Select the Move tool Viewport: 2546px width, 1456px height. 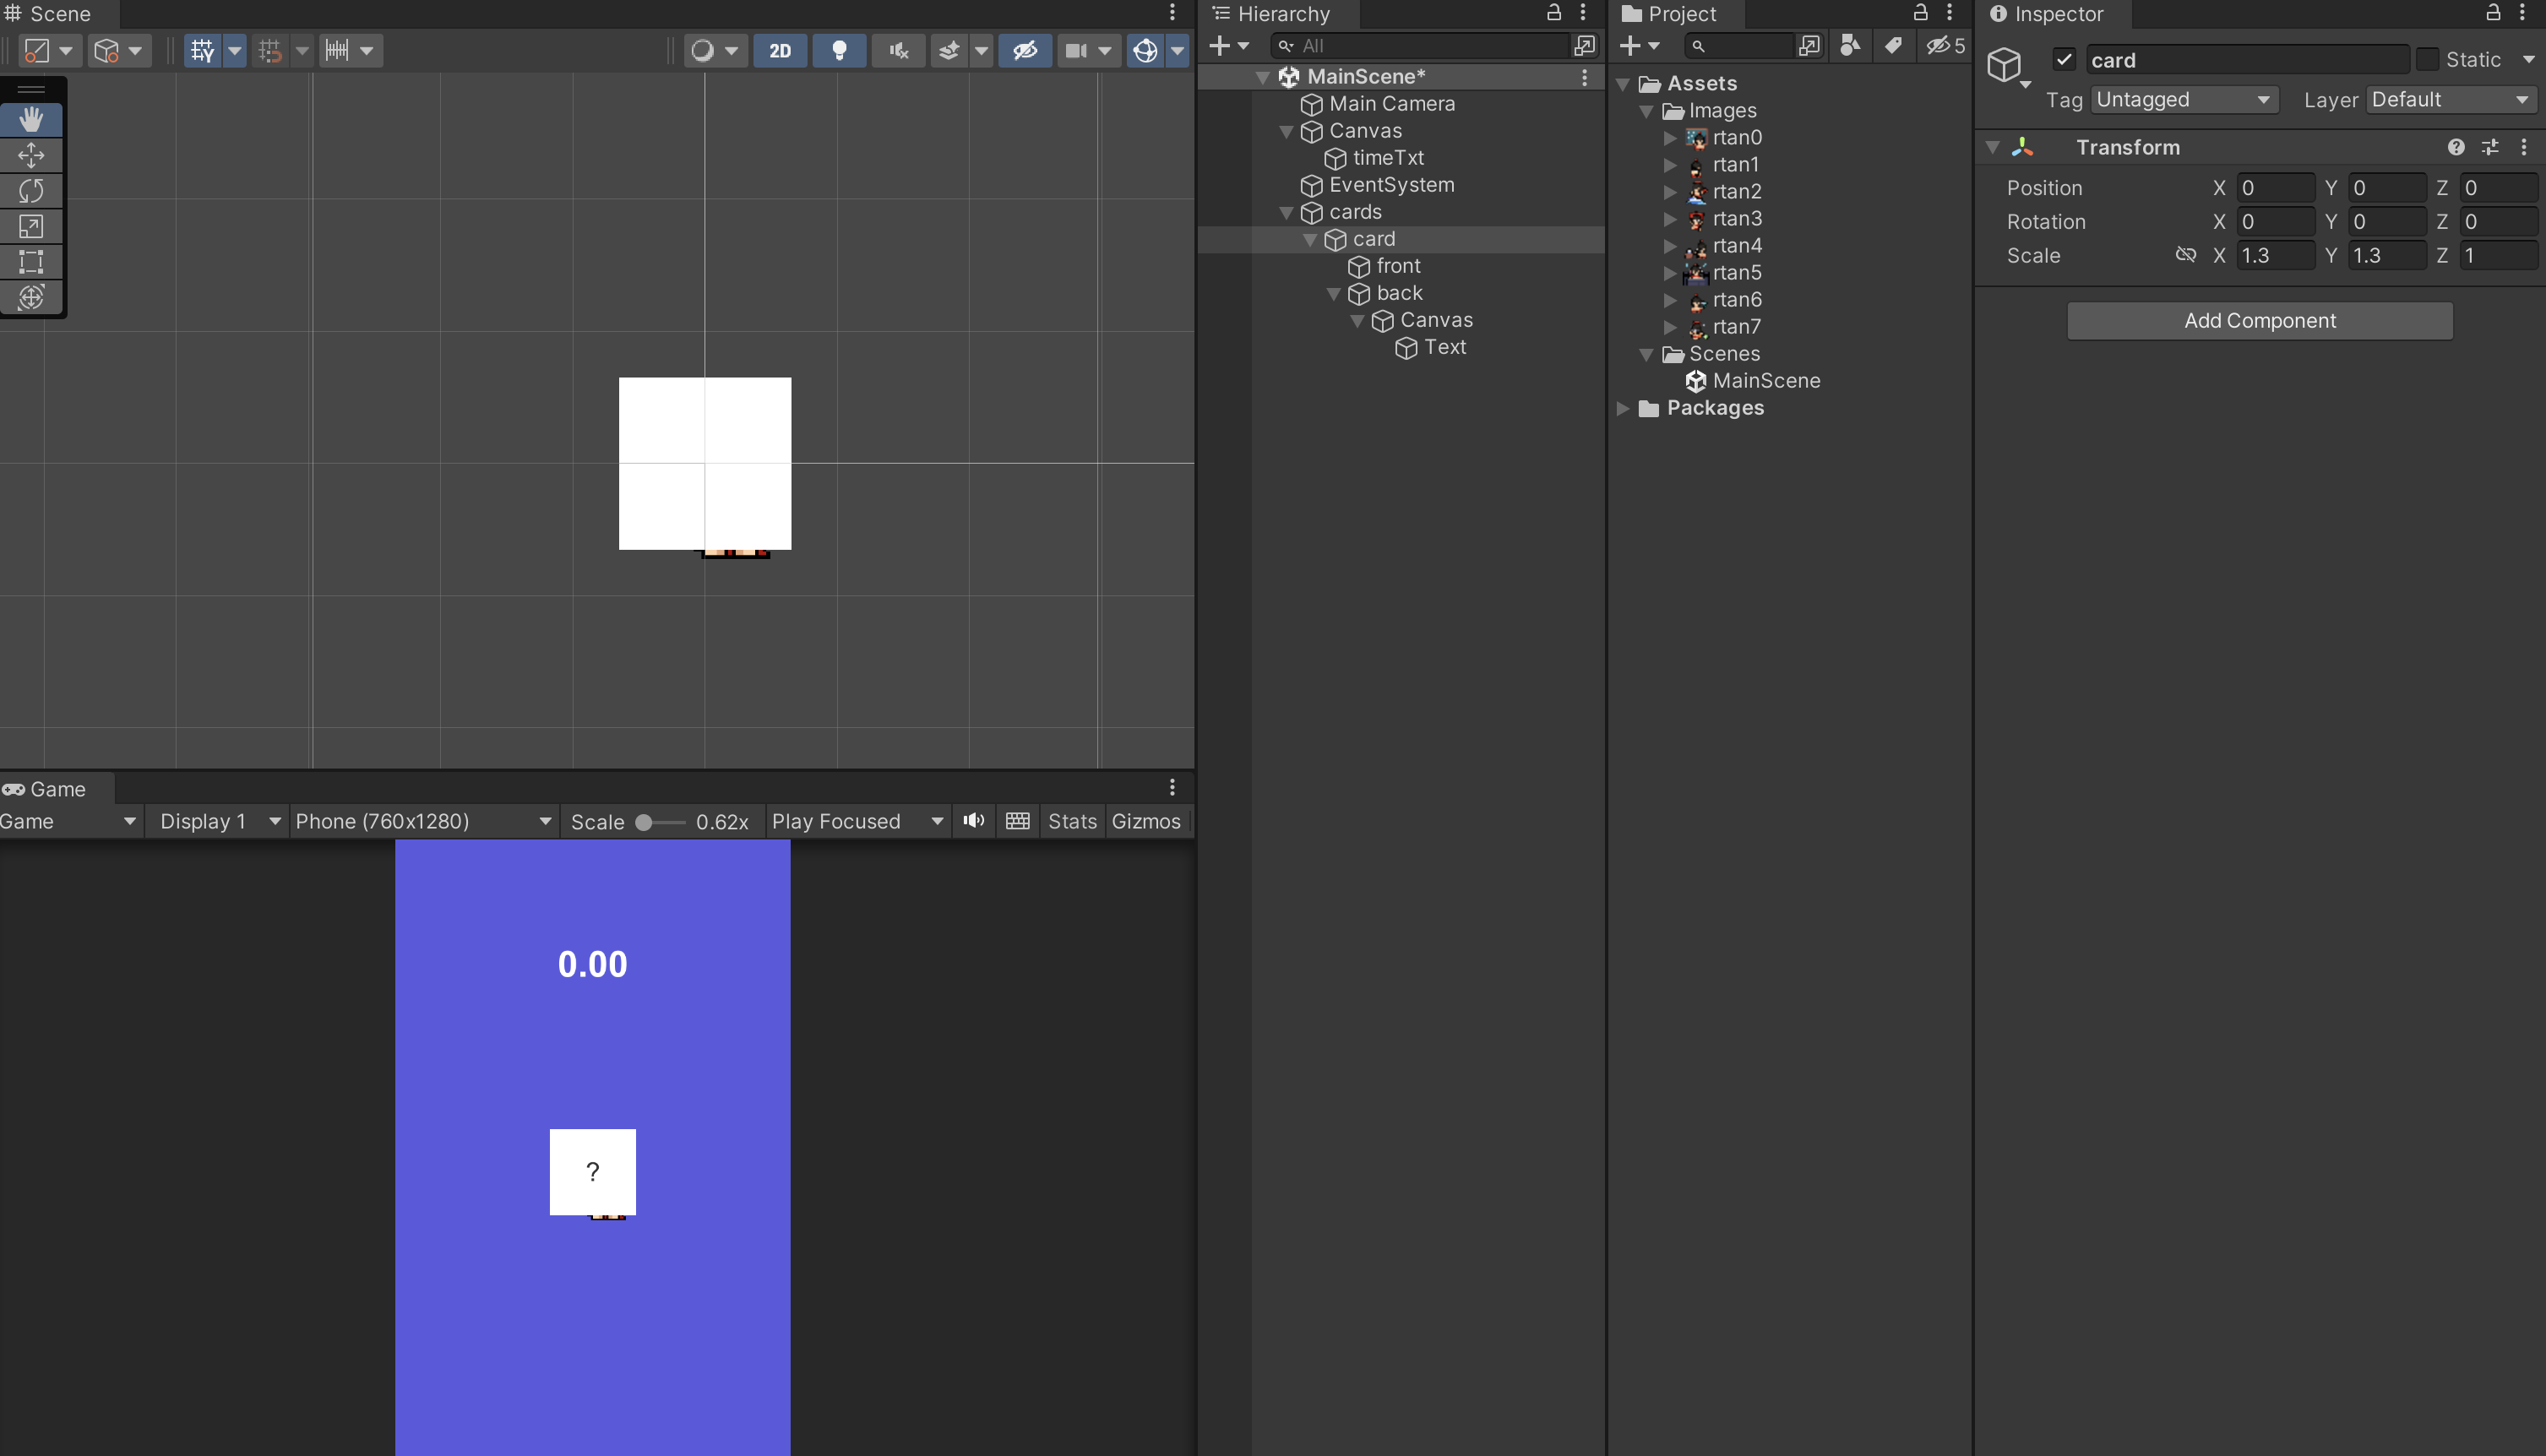pos(31,155)
